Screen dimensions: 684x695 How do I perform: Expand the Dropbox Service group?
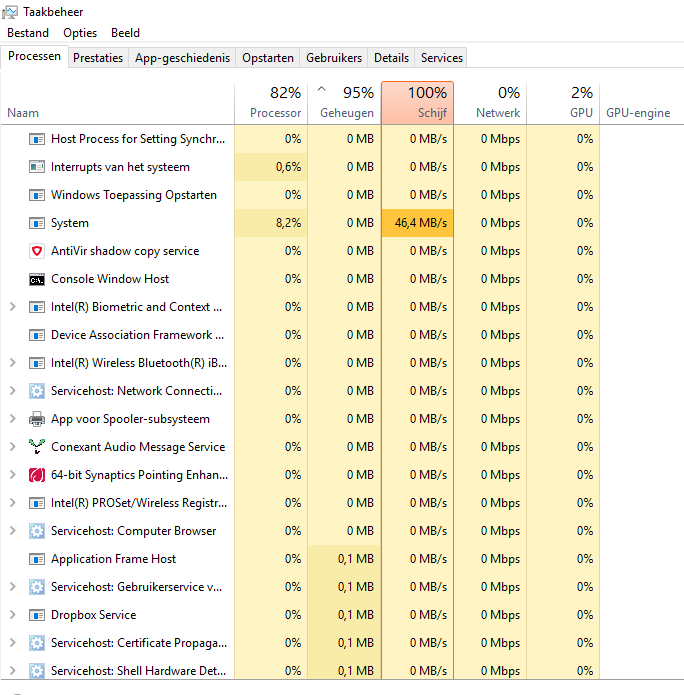(13, 615)
